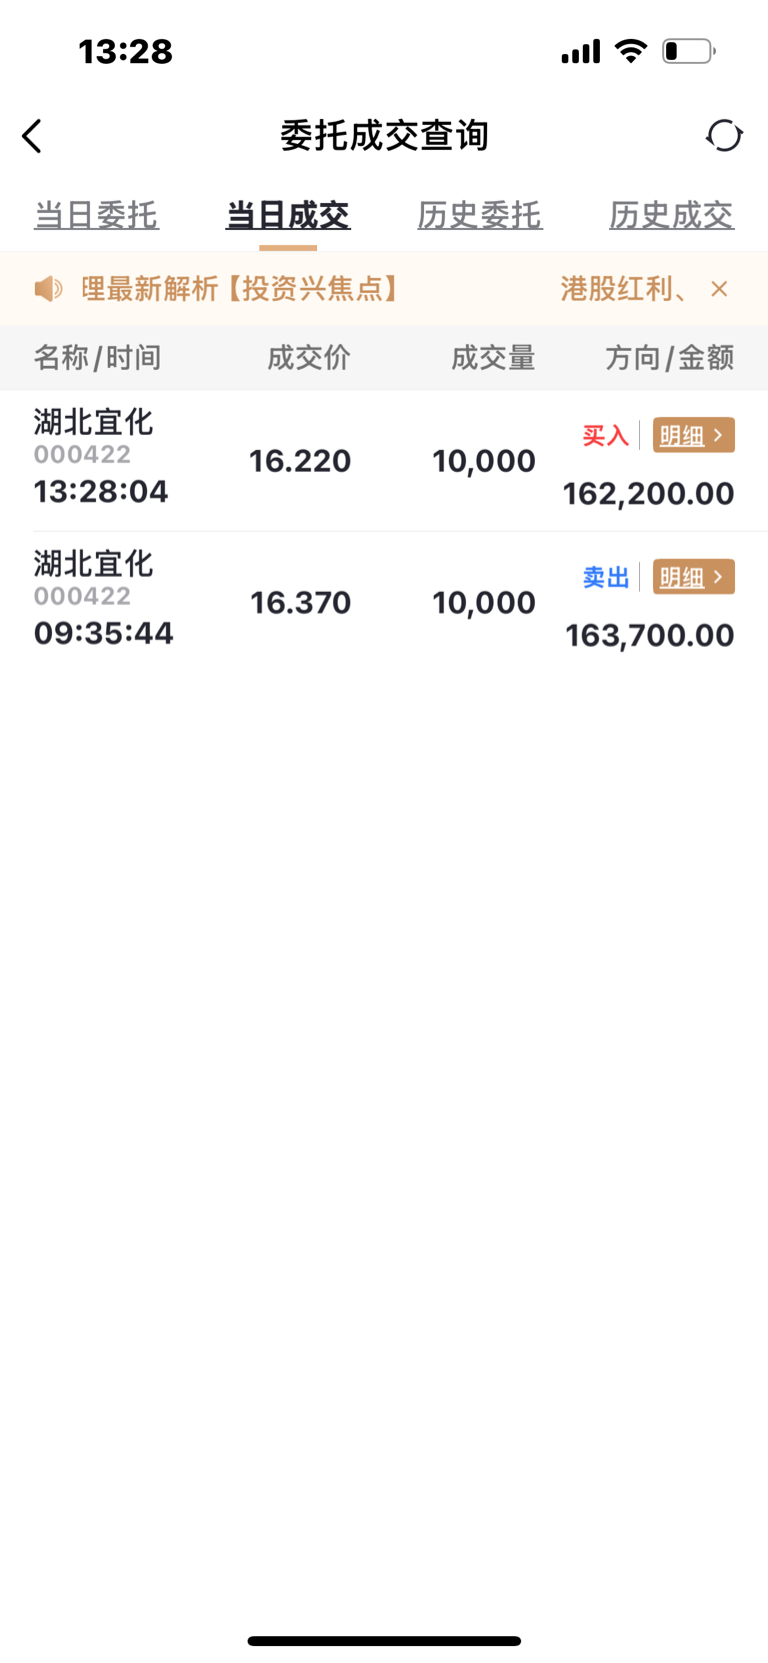Tap the battery status icon

[x=688, y=51]
